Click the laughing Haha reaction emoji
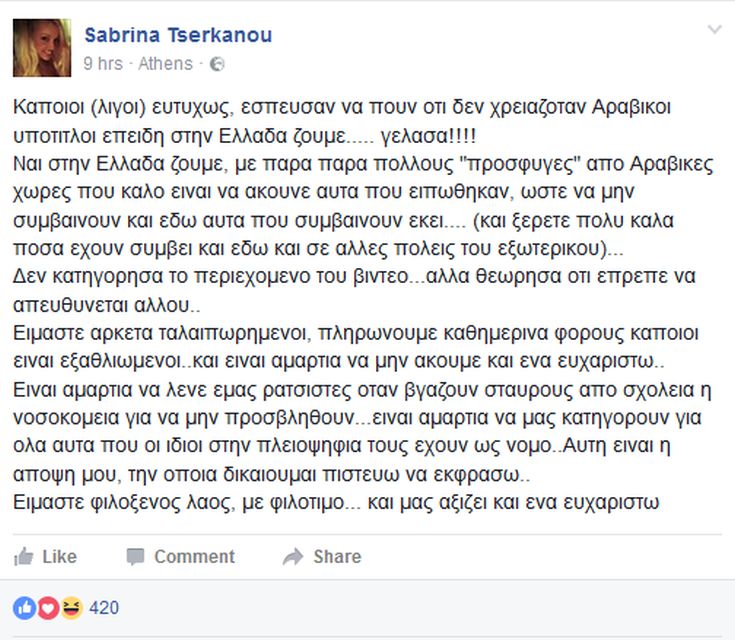Screen dimensions: 735x640 click(x=71, y=608)
